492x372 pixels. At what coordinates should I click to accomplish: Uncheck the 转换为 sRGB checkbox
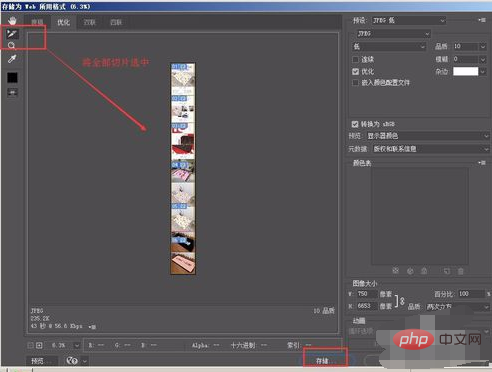355,124
